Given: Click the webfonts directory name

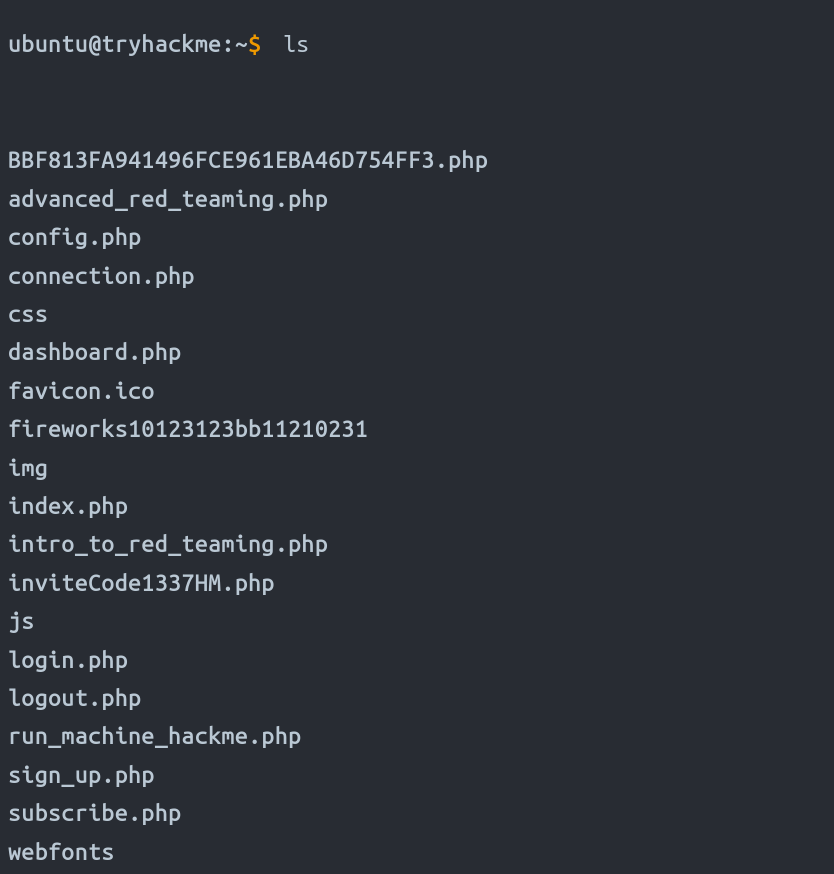Looking at the screenshot, I should point(61,852).
